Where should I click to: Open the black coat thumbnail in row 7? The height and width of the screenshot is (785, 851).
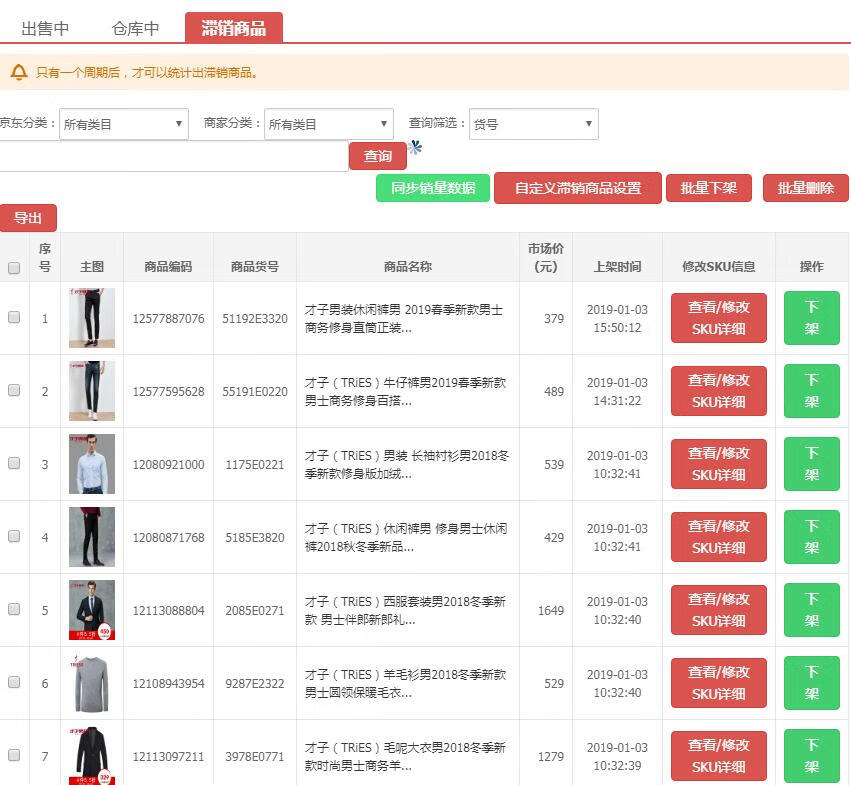[92, 755]
